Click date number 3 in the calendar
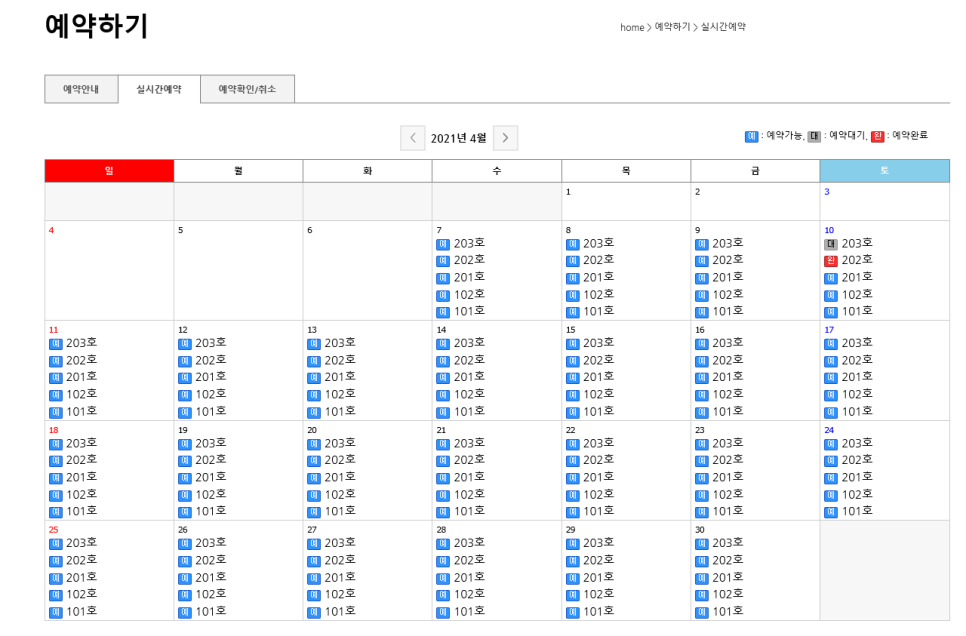966x636 pixels. click(827, 192)
